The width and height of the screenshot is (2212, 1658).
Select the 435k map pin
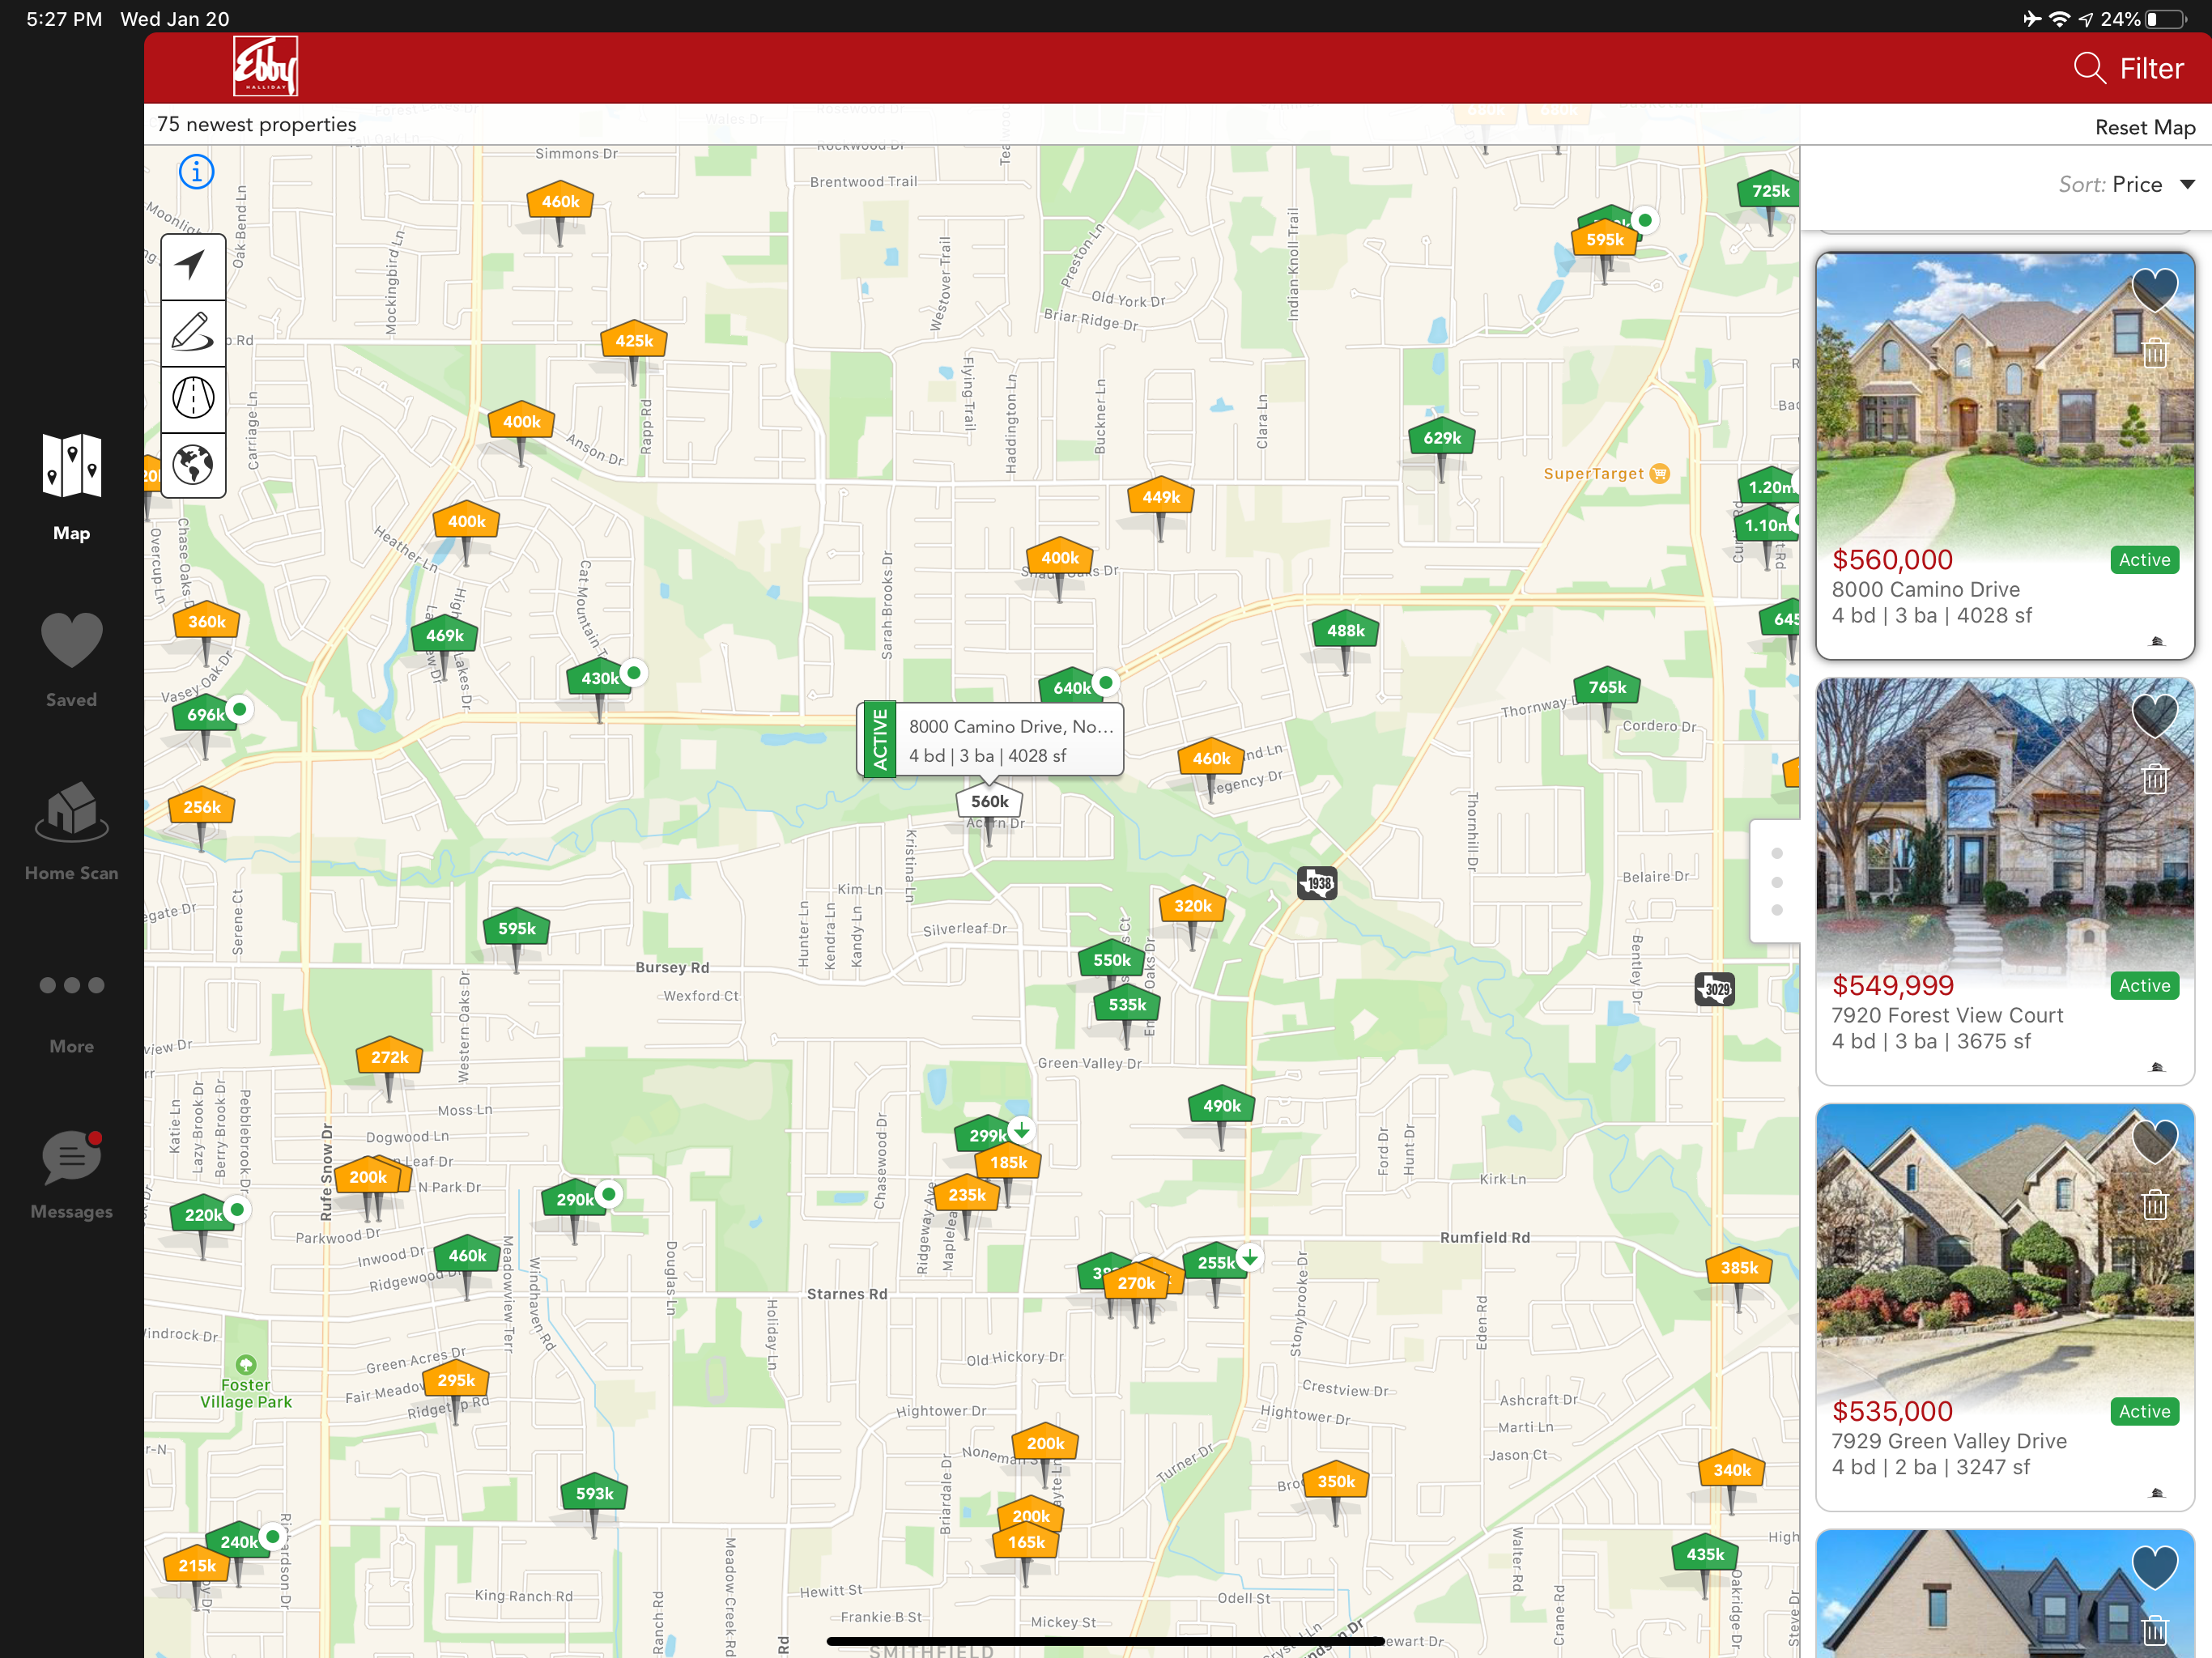tap(1705, 1555)
